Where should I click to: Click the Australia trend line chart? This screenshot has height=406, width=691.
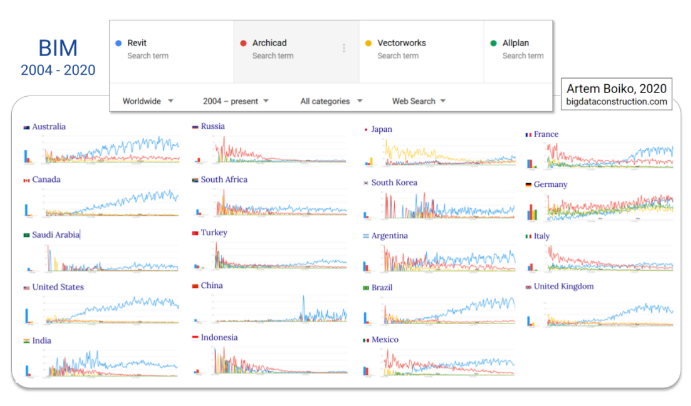(x=111, y=149)
